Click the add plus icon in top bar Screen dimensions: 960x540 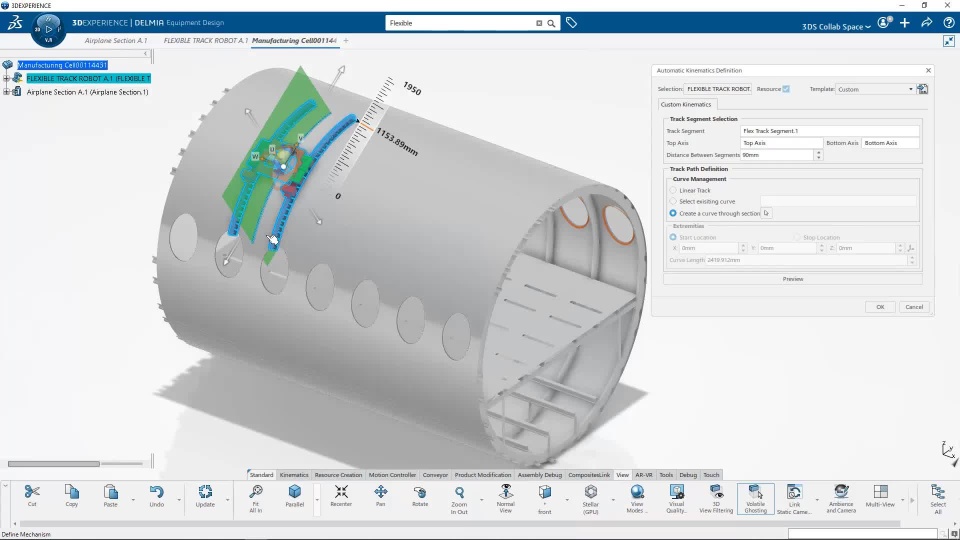click(x=905, y=23)
